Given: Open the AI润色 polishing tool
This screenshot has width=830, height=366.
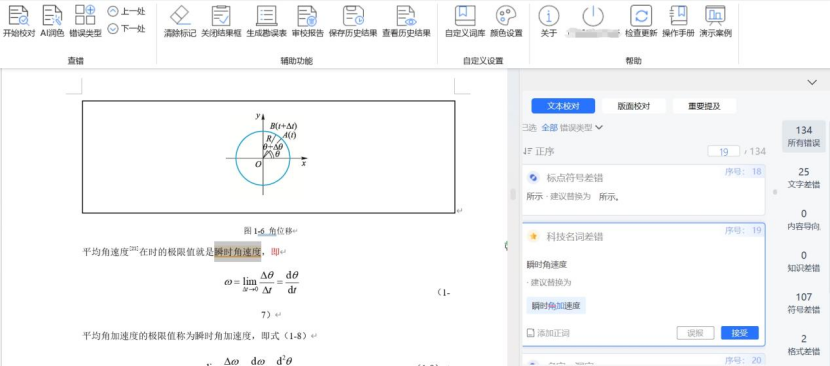Looking at the screenshot, I should [x=52, y=21].
